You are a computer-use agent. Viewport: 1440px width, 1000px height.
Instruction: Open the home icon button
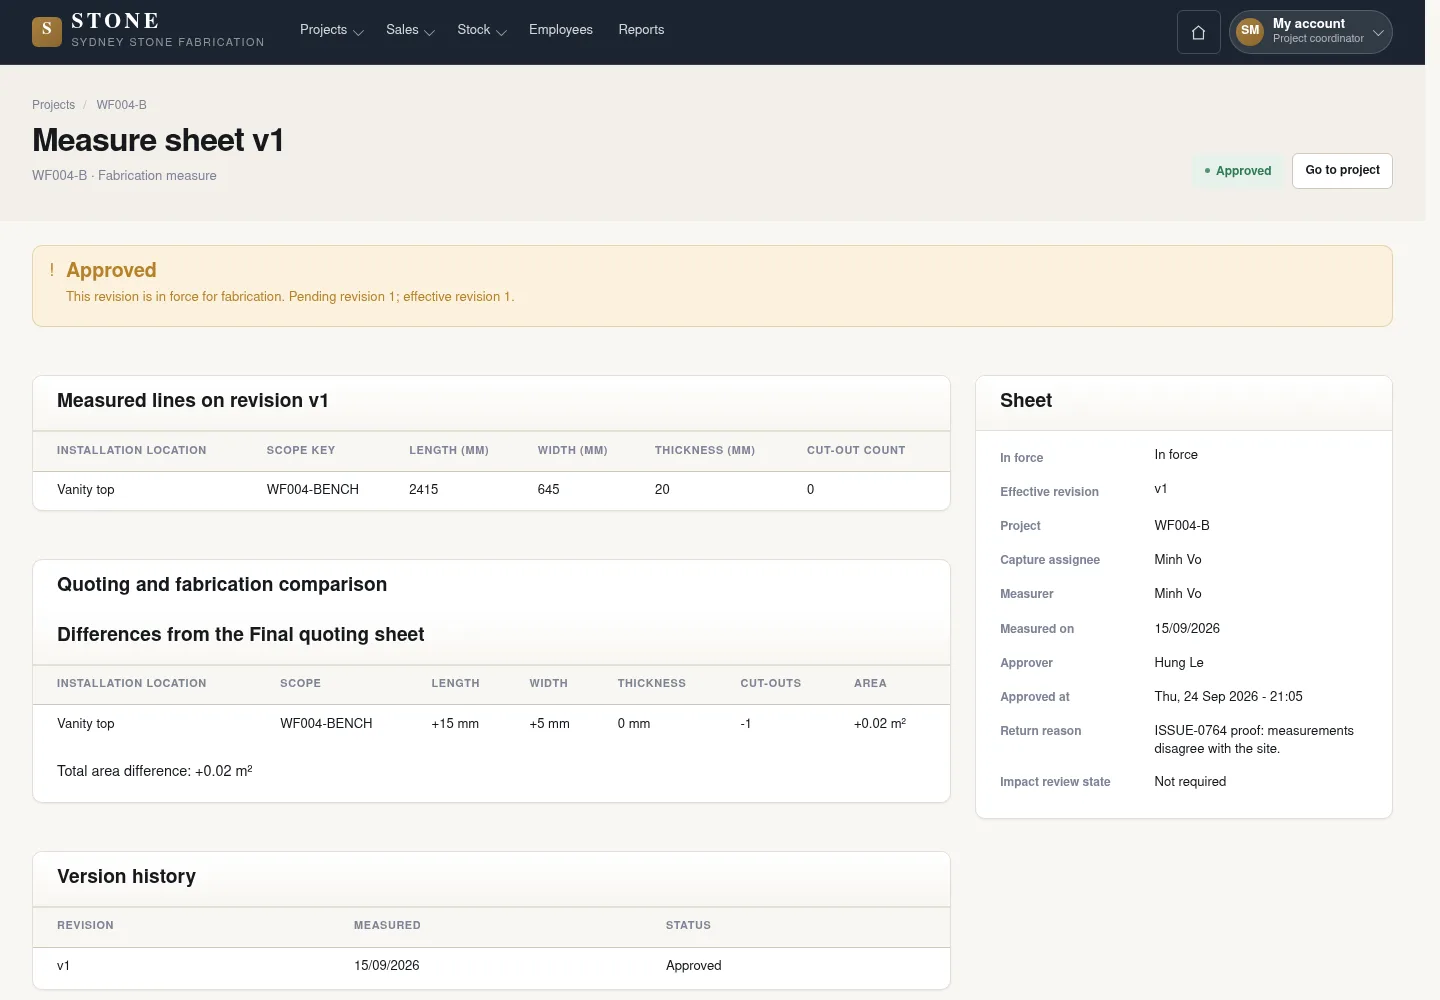click(x=1198, y=32)
